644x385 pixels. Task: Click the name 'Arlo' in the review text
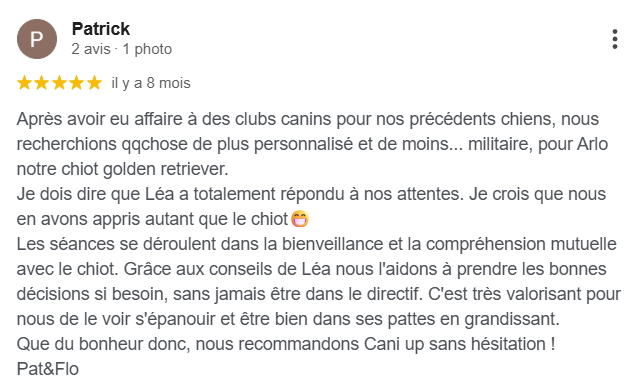coord(592,144)
